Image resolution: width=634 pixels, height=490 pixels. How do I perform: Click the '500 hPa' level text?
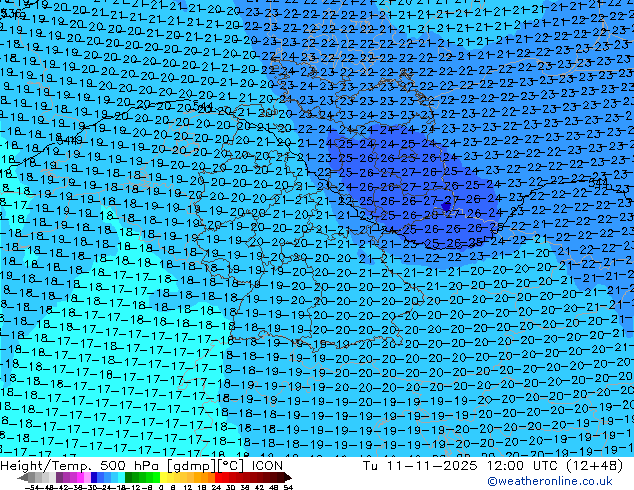point(128,465)
